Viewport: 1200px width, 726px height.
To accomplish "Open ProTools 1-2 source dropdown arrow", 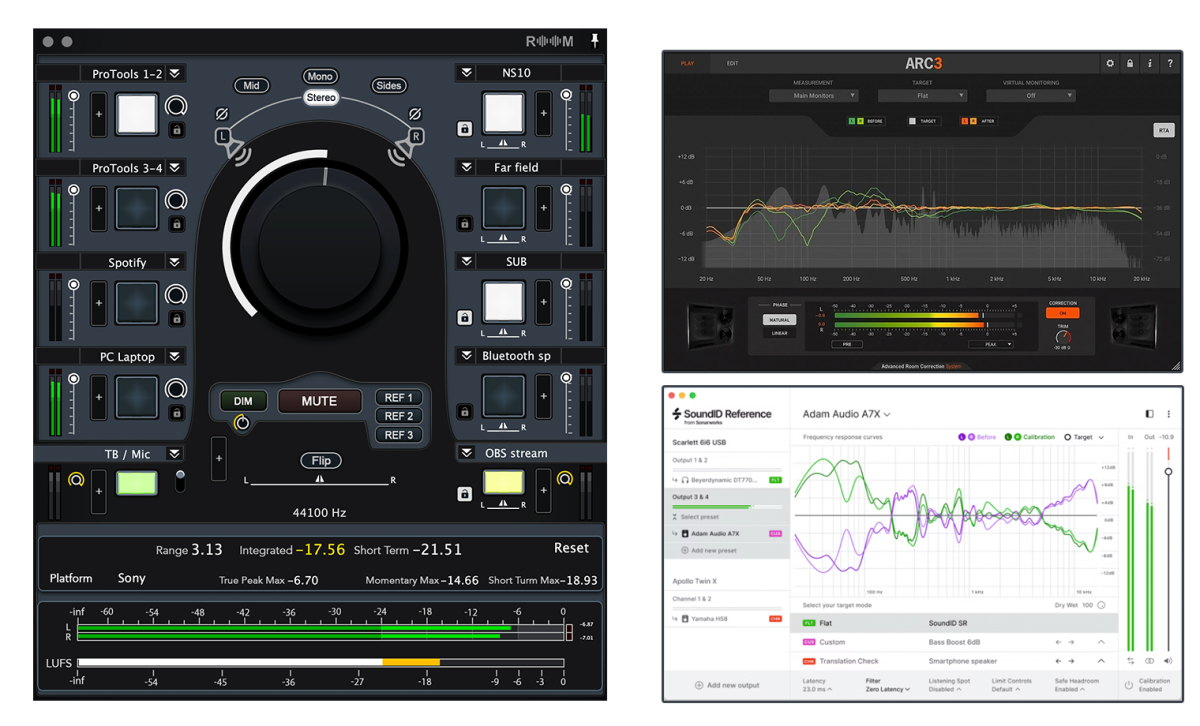I will 175,74.
